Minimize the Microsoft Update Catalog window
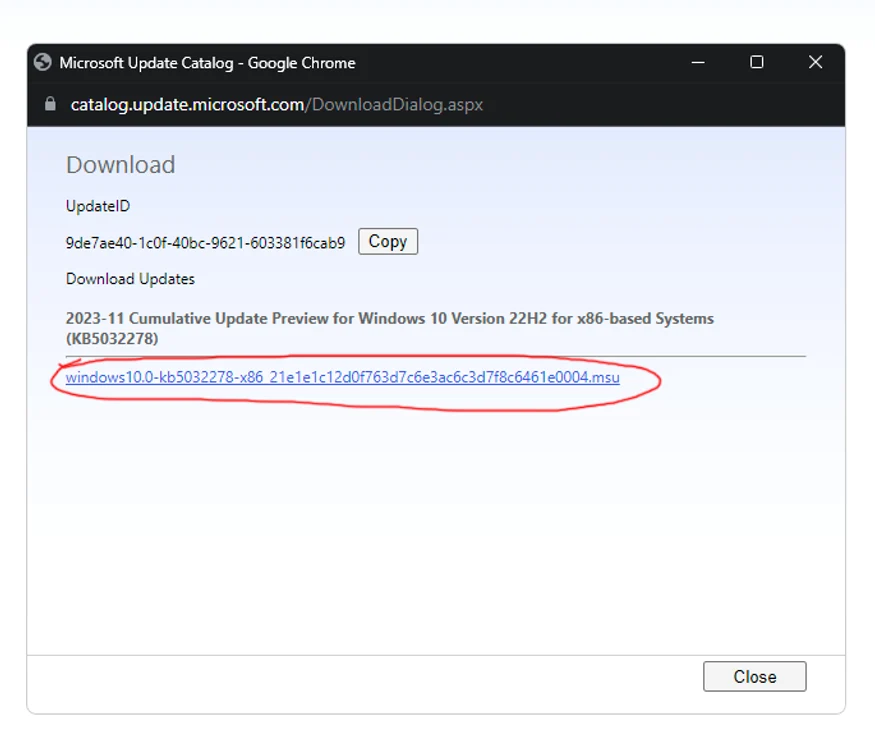This screenshot has width=875, height=750. 698,62
